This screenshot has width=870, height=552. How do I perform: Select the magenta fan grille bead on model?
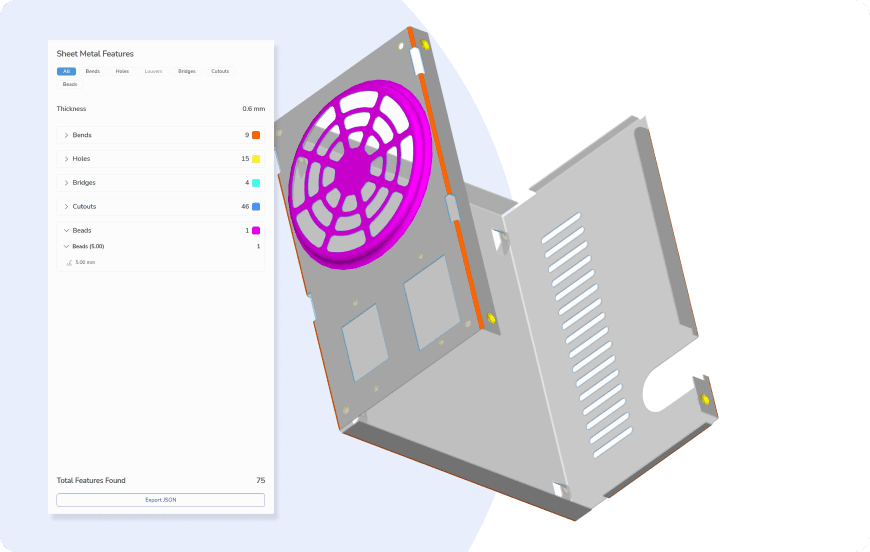click(360, 175)
